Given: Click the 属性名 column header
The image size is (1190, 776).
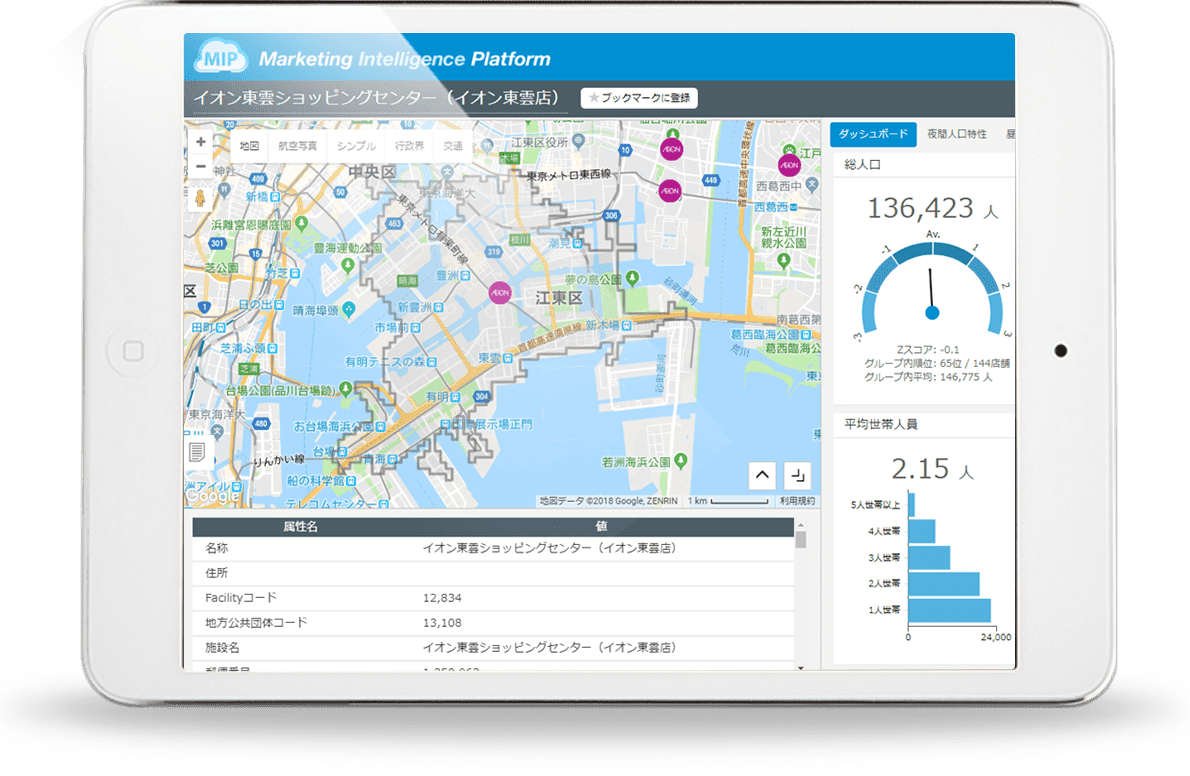Looking at the screenshot, I should point(300,527).
